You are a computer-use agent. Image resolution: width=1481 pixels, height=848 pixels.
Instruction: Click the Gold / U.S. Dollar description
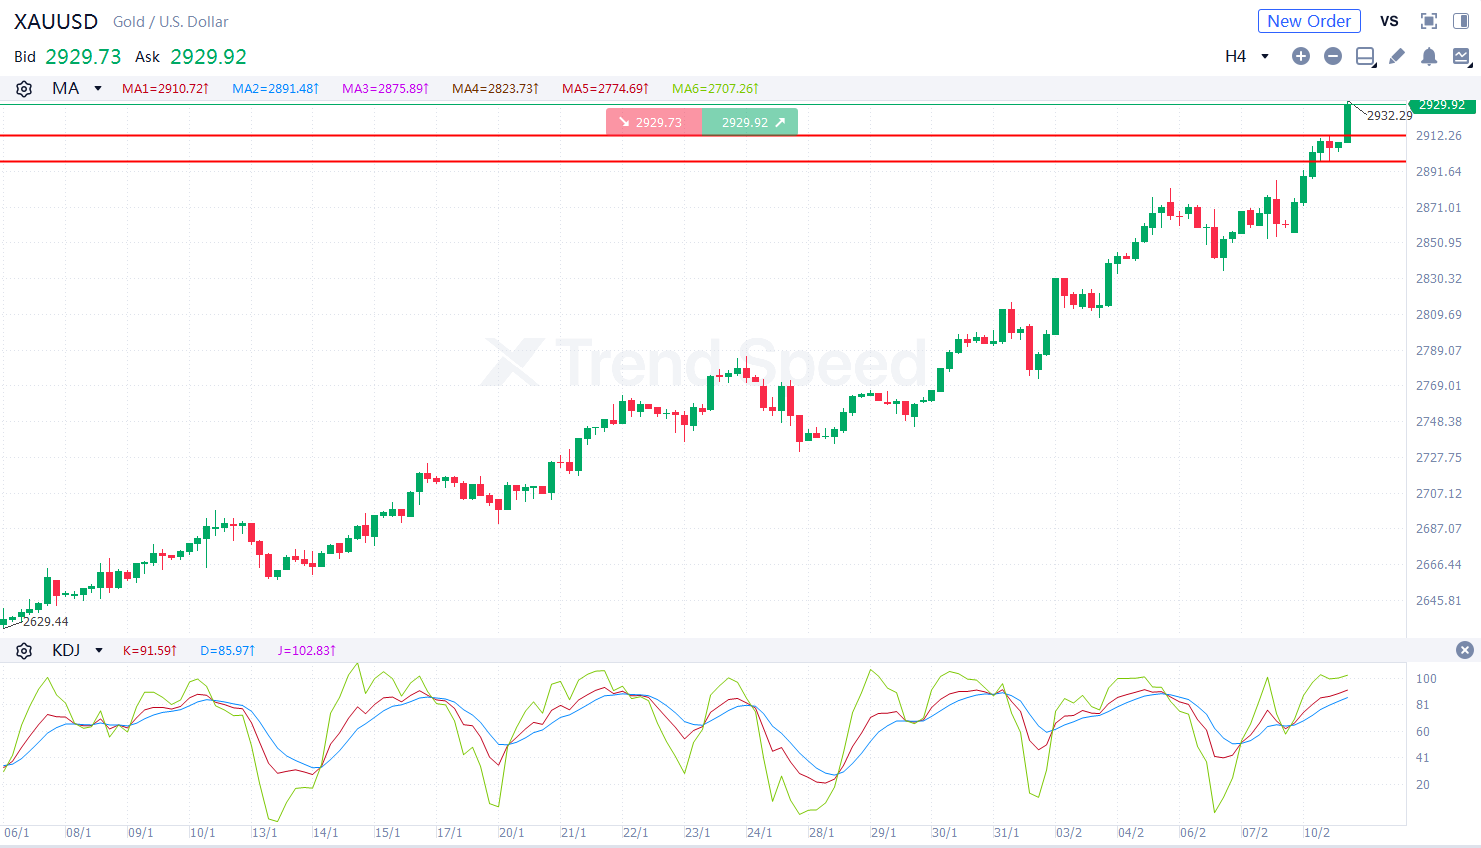[x=171, y=22]
